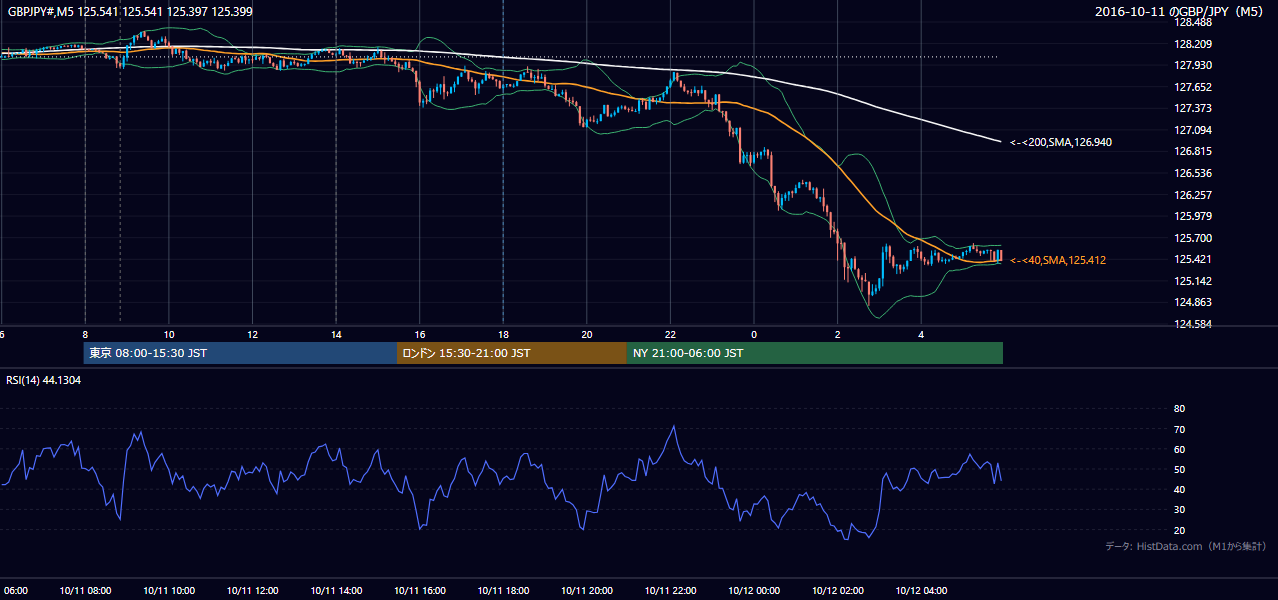Viewport: 1278px width, 600px height.
Task: Click the 10/11 10:00 time label
Action: 169,590
